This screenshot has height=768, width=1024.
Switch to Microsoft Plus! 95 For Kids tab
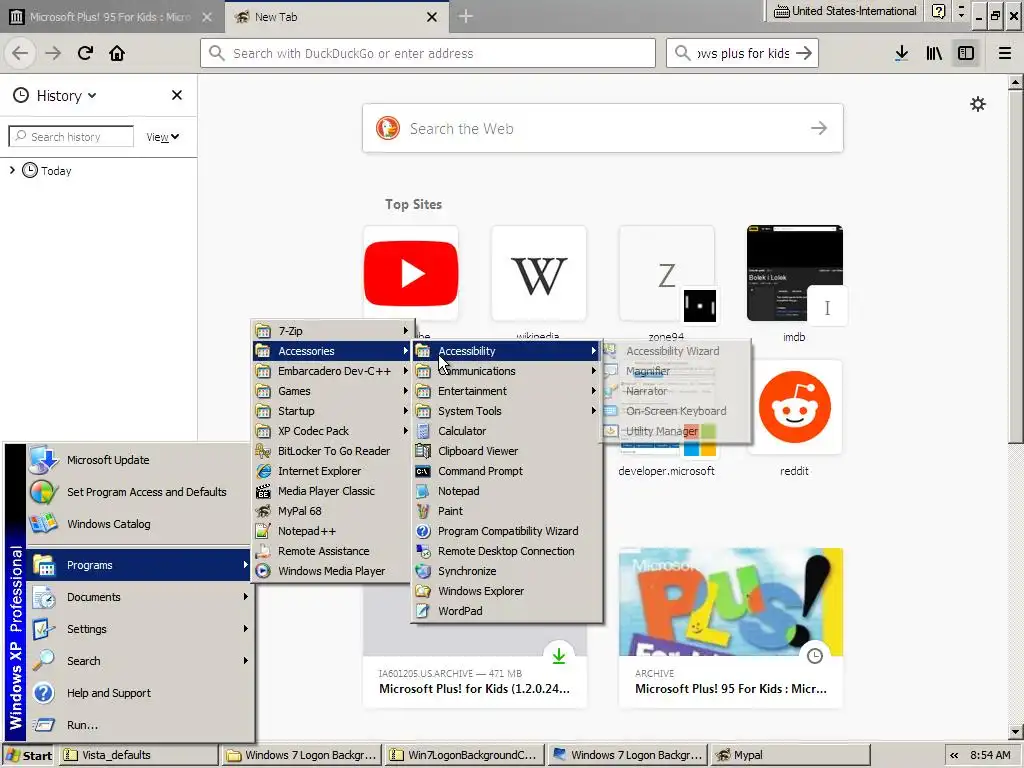(112, 17)
